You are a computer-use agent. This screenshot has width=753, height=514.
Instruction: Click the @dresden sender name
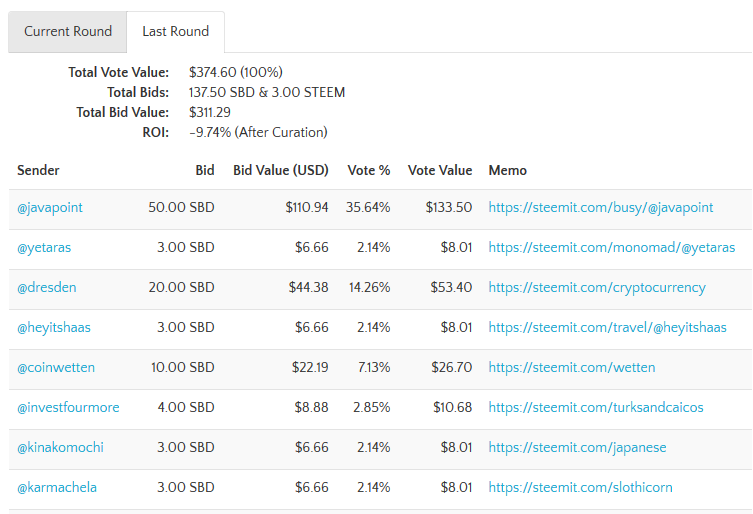tap(47, 288)
